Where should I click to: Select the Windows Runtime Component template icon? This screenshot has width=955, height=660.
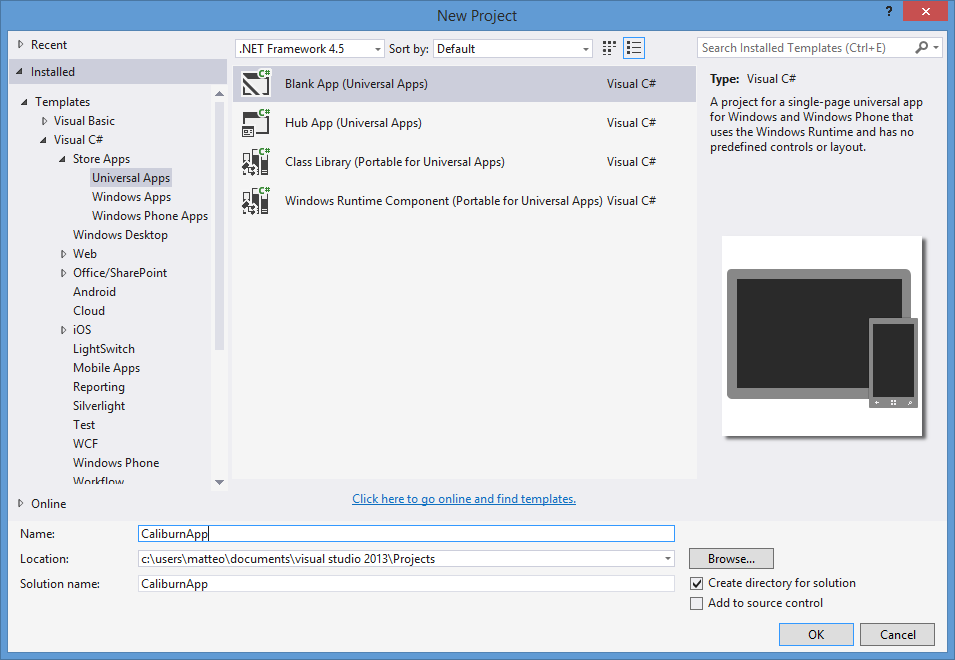pyautogui.click(x=256, y=201)
